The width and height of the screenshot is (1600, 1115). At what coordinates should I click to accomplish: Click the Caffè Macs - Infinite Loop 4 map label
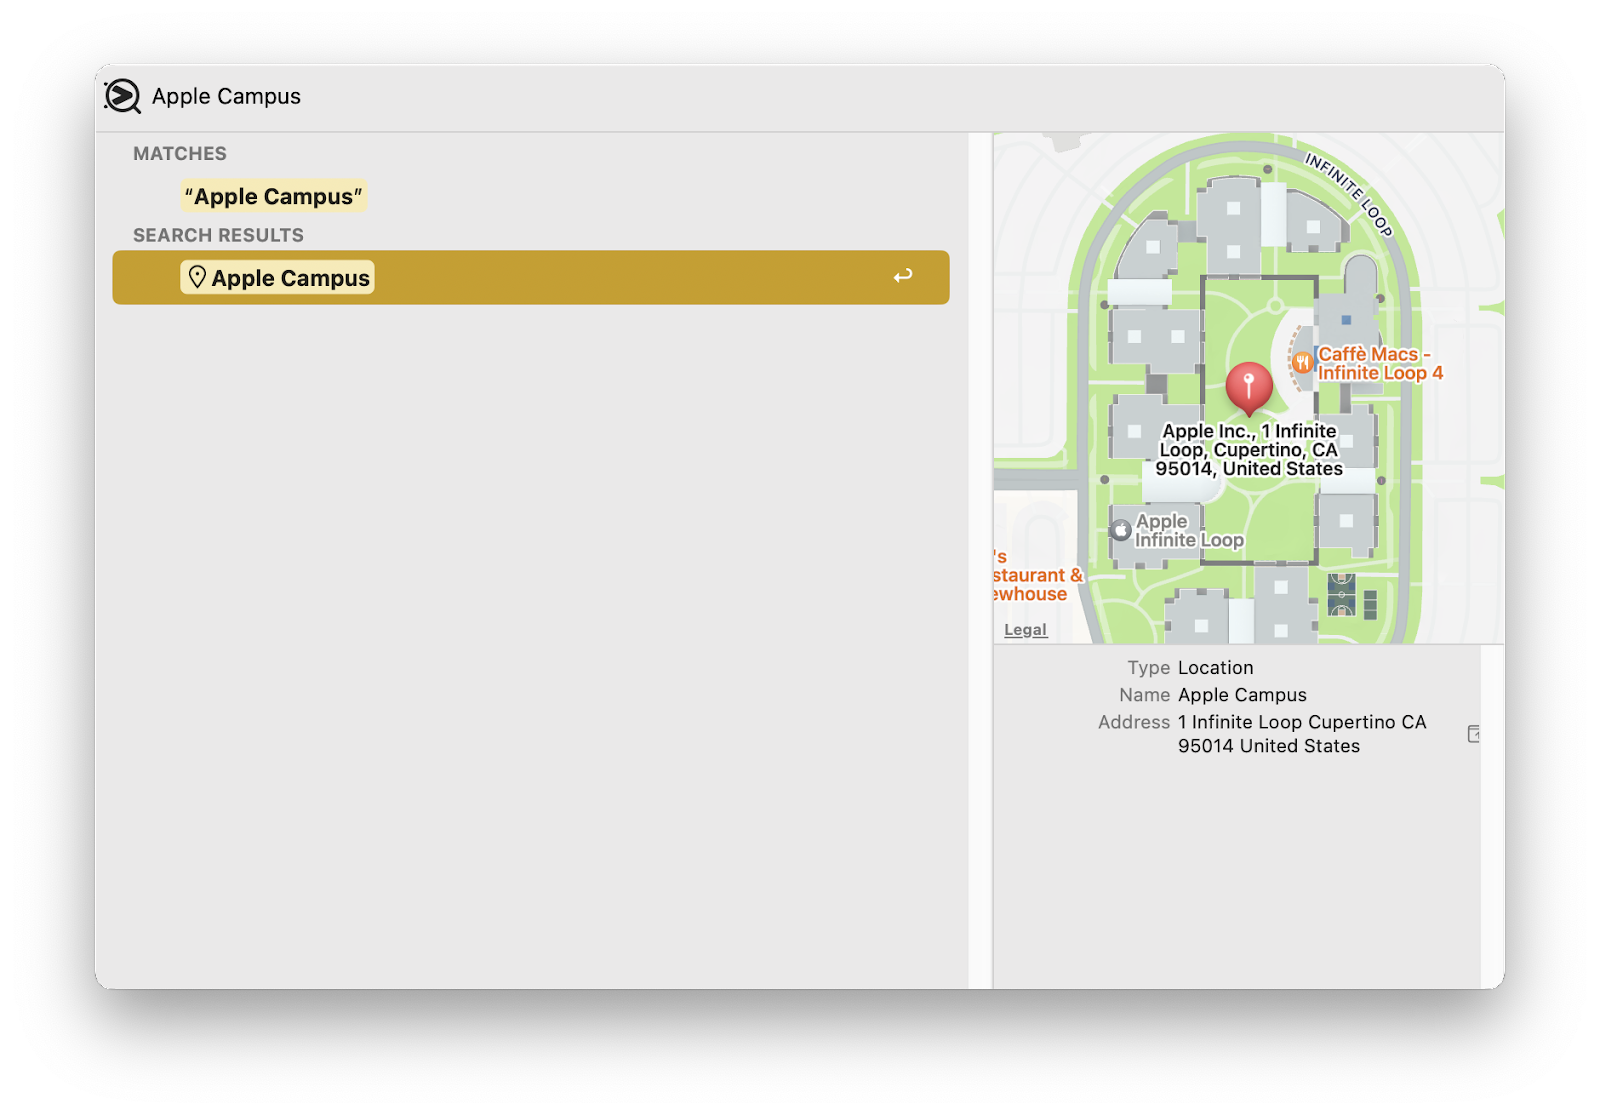(x=1378, y=364)
